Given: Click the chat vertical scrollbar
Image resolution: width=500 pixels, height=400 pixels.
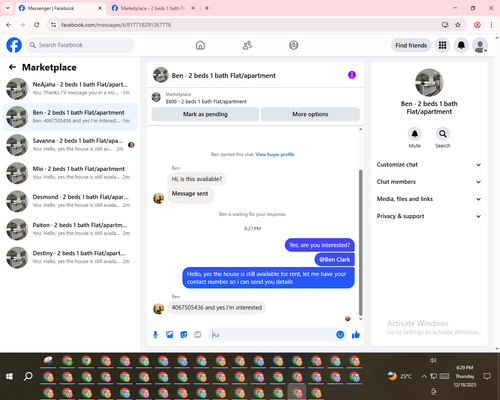Looking at the screenshot, I should point(360,243).
